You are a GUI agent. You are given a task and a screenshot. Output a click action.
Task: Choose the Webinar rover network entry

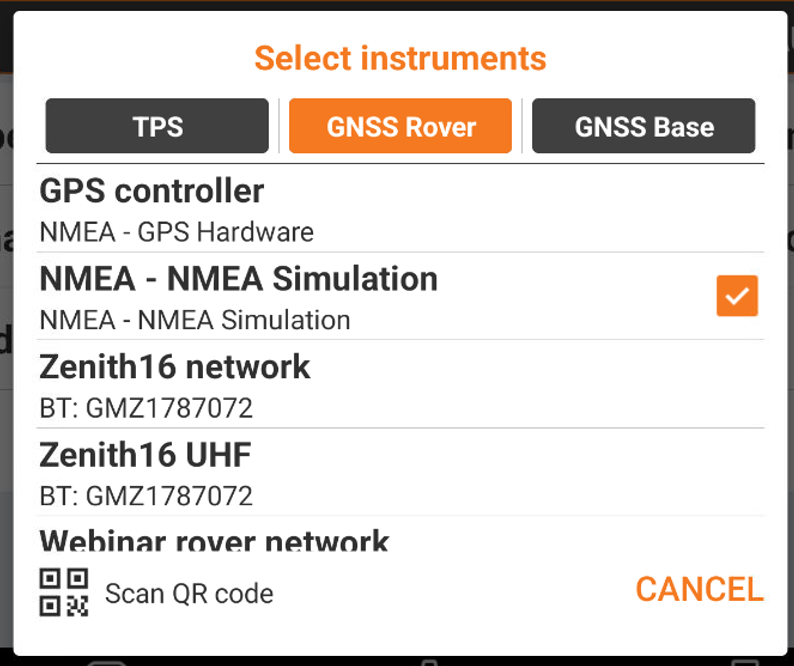[x=214, y=541]
